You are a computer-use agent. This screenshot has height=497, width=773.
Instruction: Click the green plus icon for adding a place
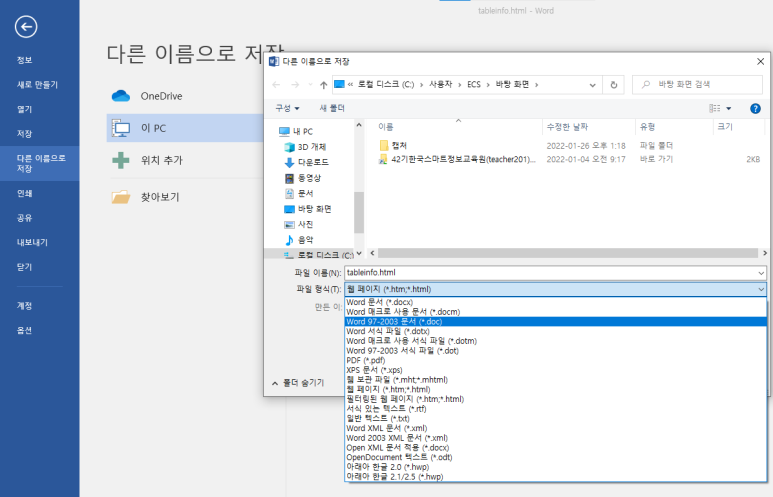[x=121, y=160]
